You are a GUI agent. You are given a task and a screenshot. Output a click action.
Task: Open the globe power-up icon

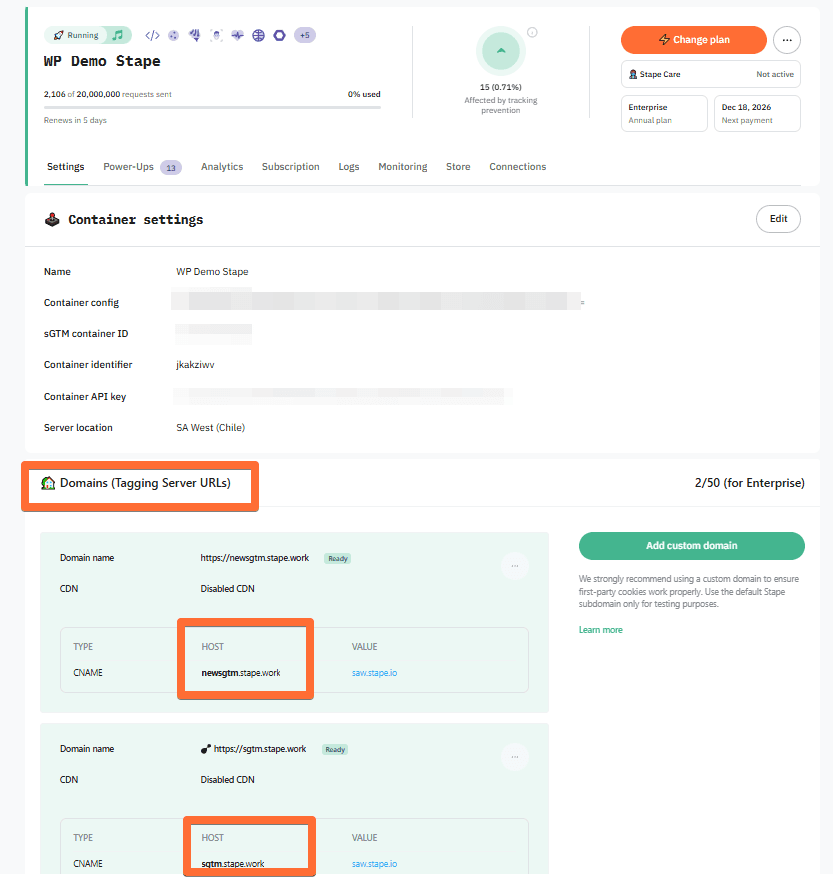[x=258, y=34]
